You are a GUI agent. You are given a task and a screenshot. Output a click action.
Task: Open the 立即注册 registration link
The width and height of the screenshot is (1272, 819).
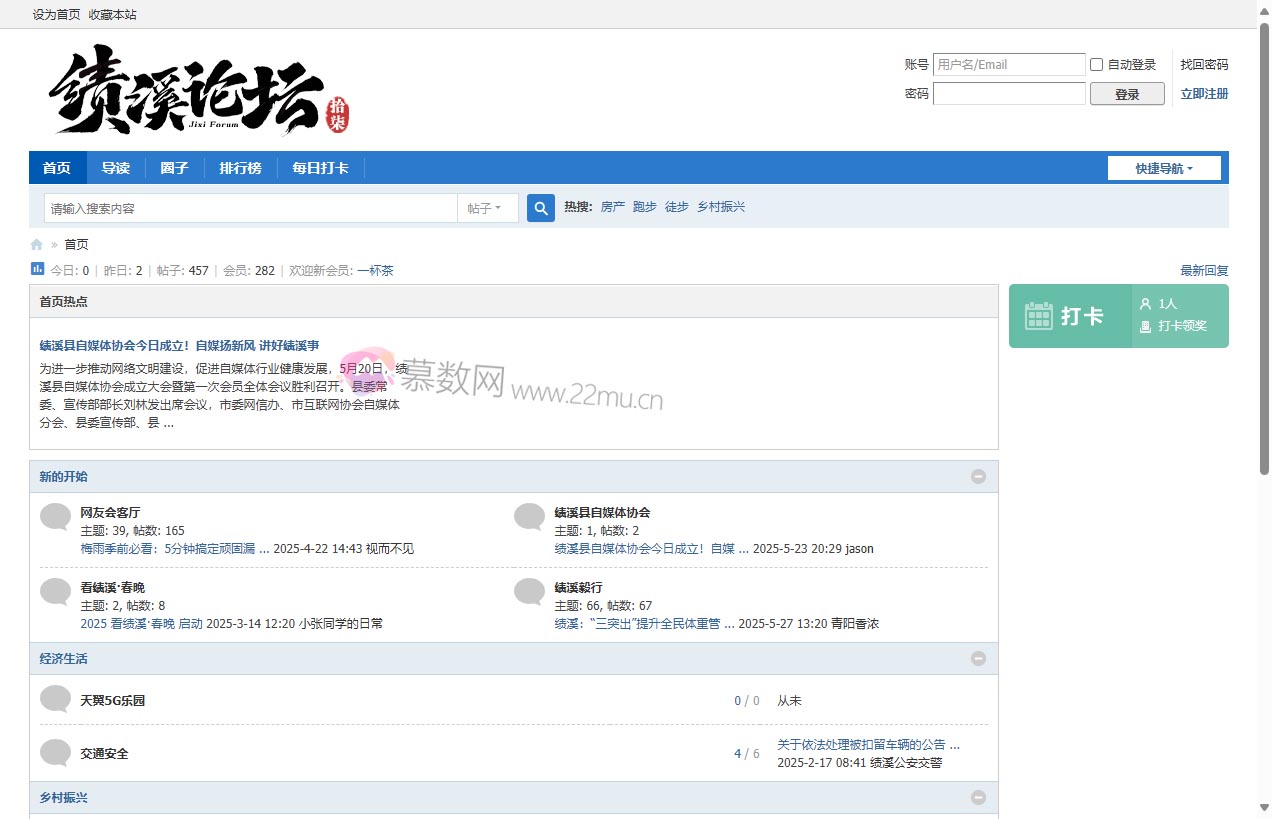pos(1202,92)
